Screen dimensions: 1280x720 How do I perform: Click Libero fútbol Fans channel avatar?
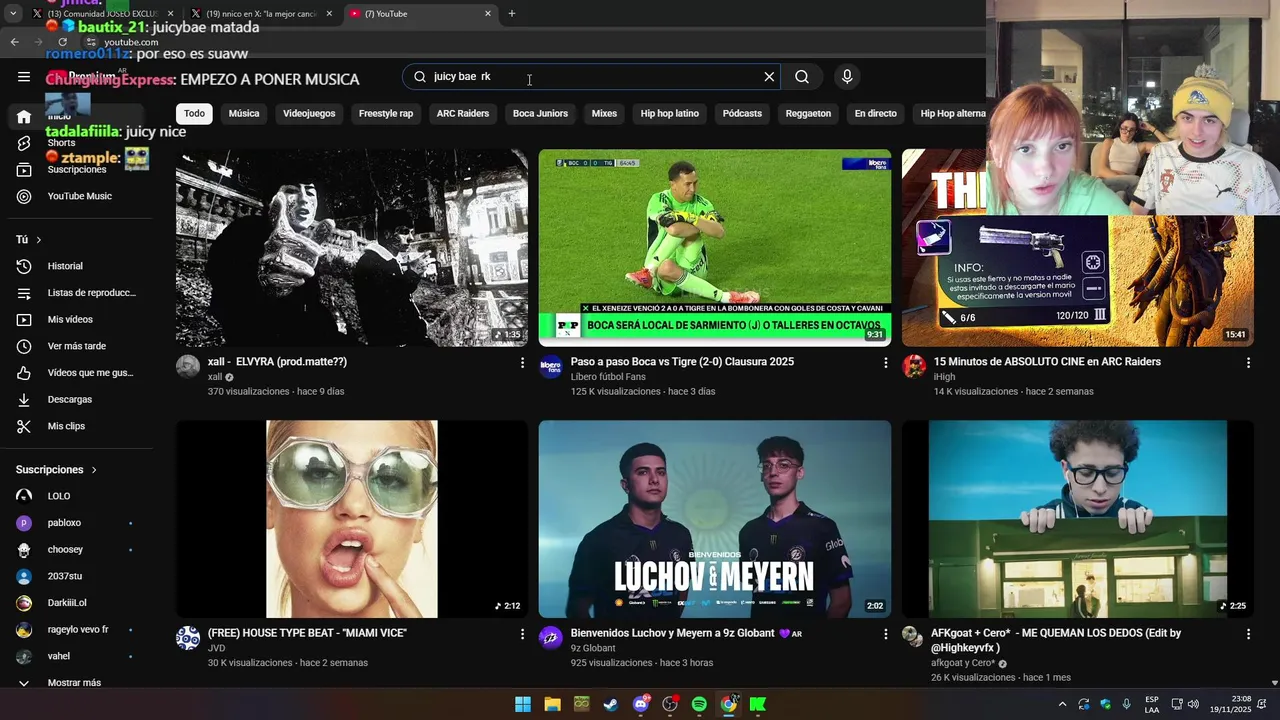tap(551, 366)
